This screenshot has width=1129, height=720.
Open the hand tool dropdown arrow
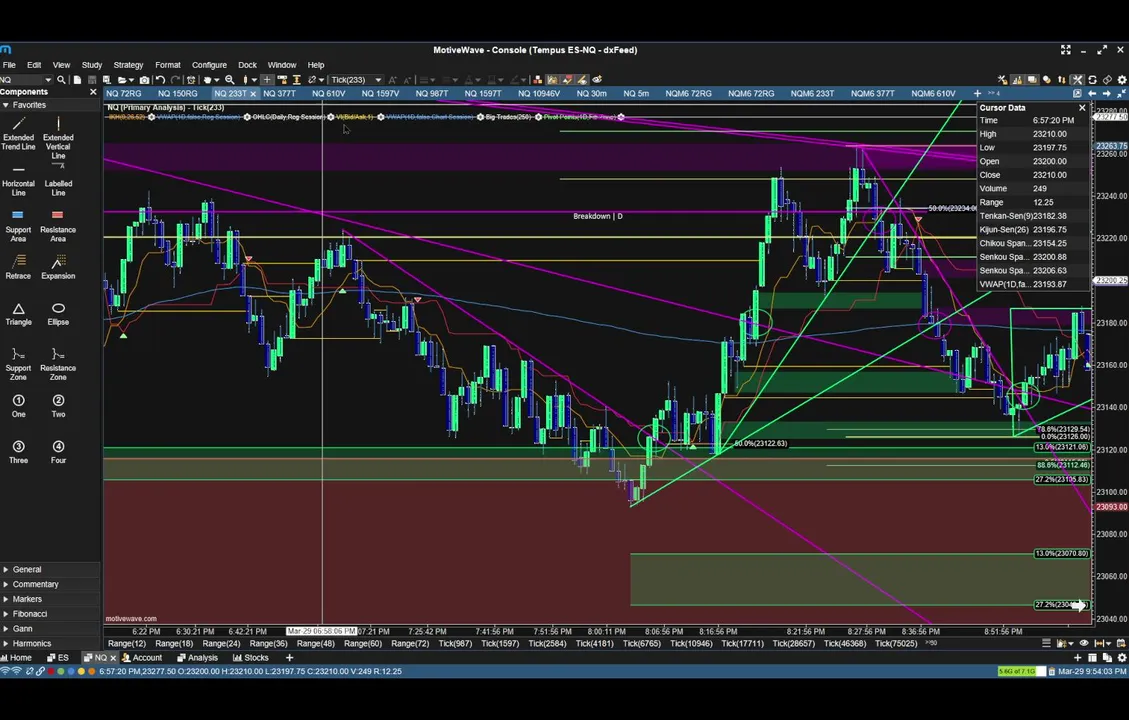click(216, 80)
